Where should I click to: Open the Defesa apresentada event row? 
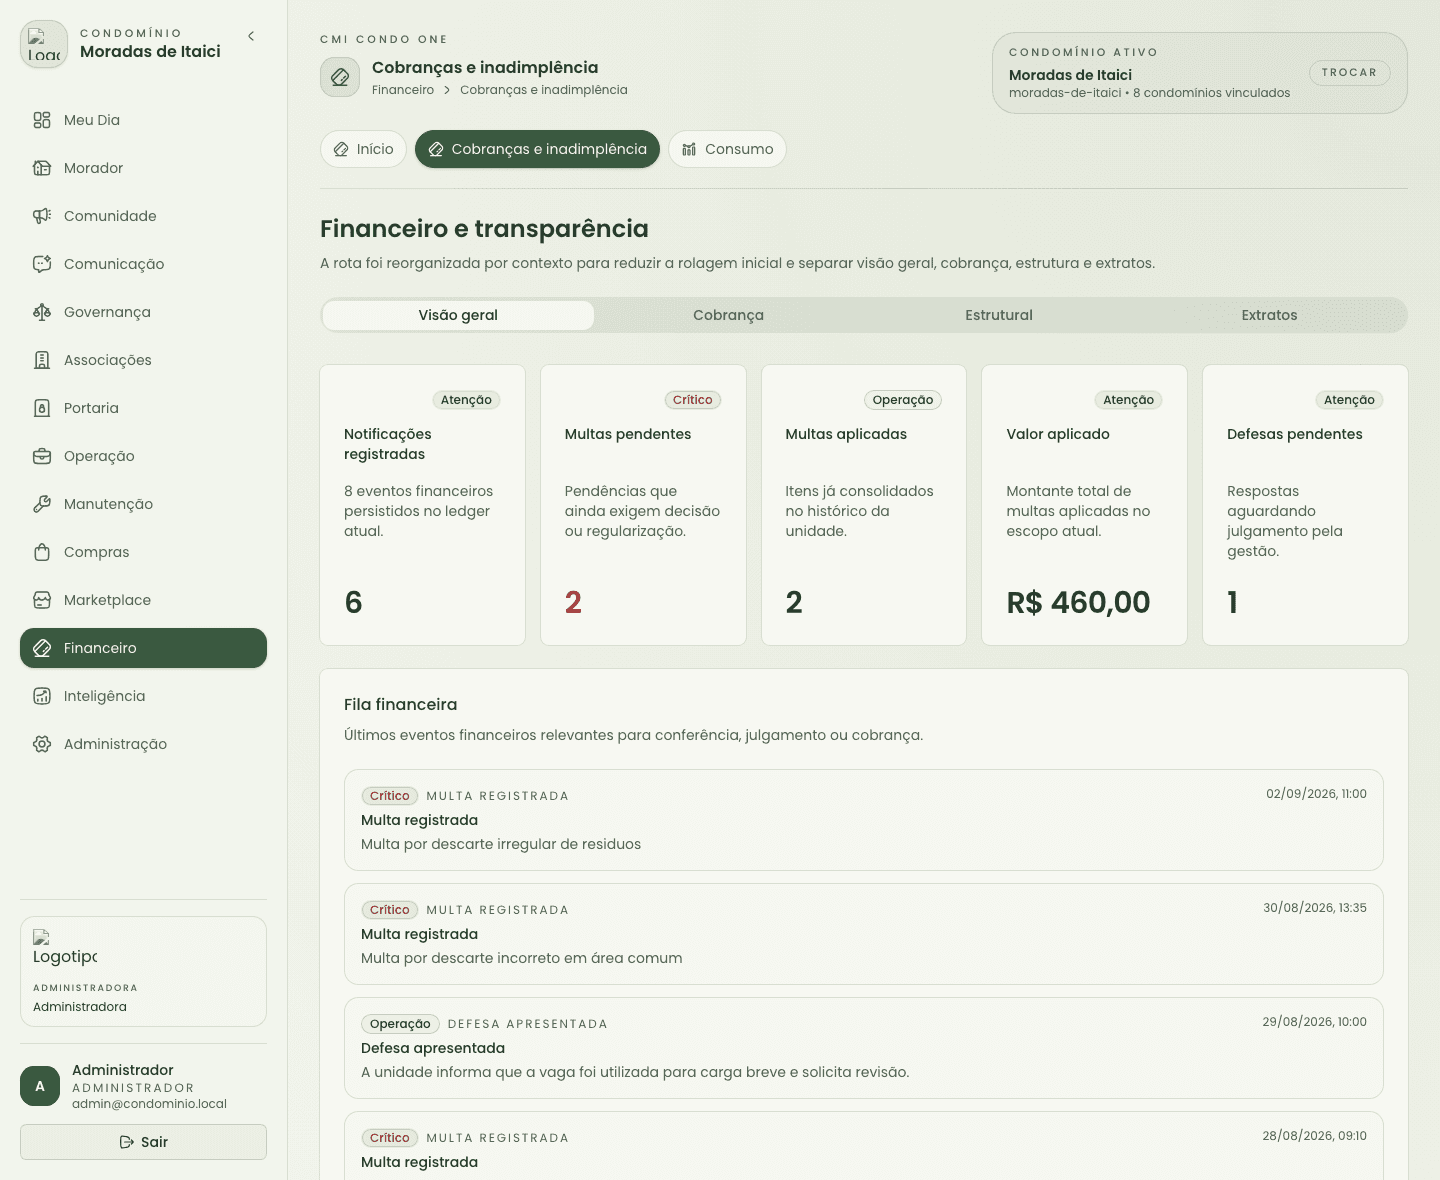(864, 1048)
